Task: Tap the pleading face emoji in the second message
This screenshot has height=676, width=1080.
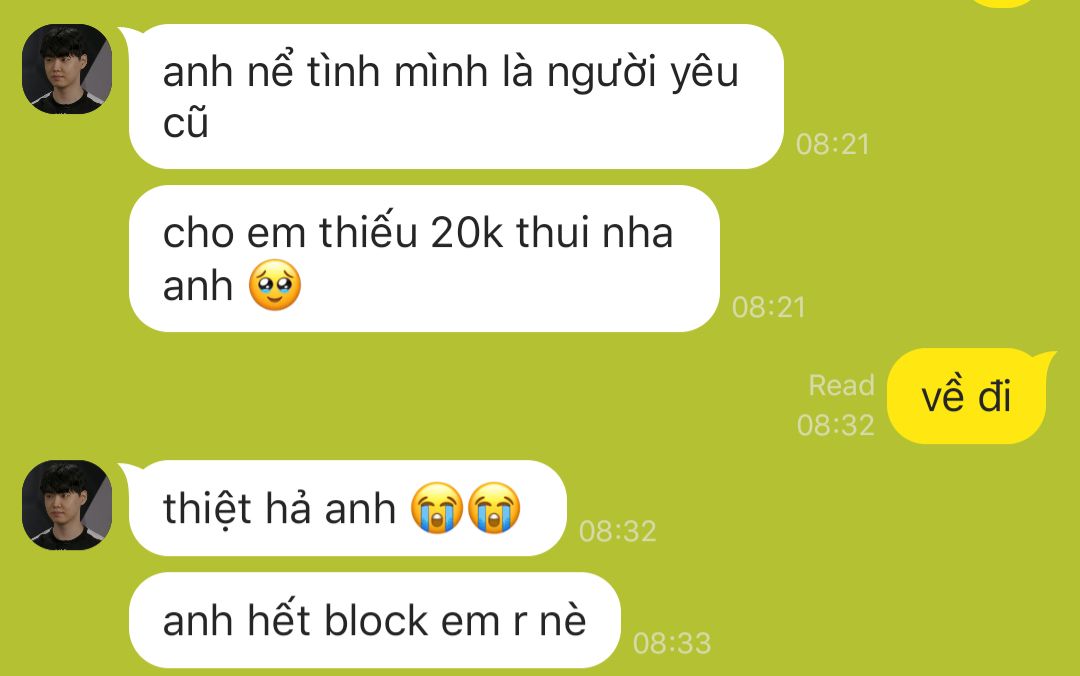Action: [x=275, y=285]
